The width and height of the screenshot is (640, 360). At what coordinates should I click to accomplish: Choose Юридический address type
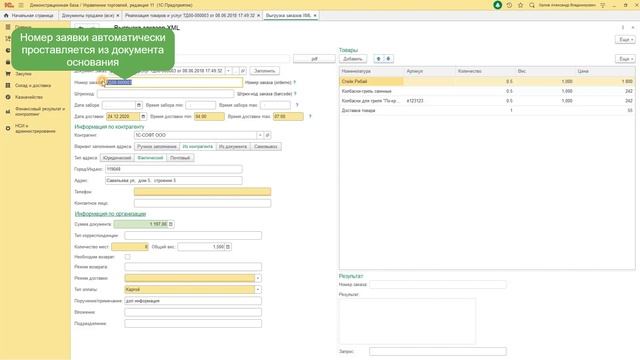coord(117,158)
